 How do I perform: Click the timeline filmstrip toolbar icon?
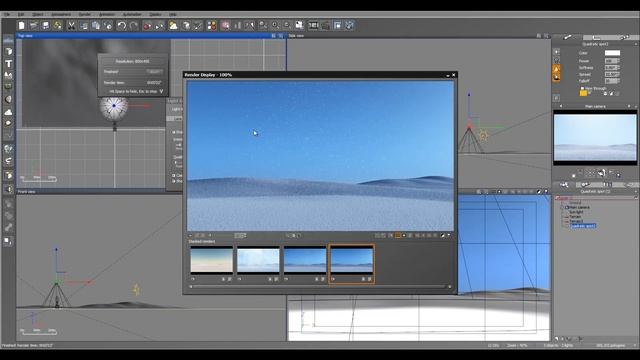(313, 26)
